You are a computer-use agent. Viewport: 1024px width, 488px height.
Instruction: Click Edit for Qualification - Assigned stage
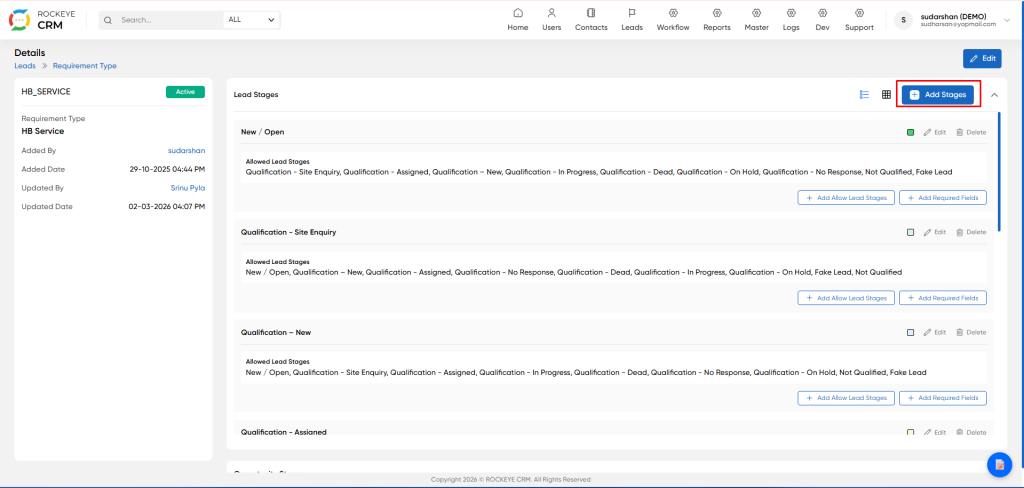pyautogui.click(x=935, y=432)
